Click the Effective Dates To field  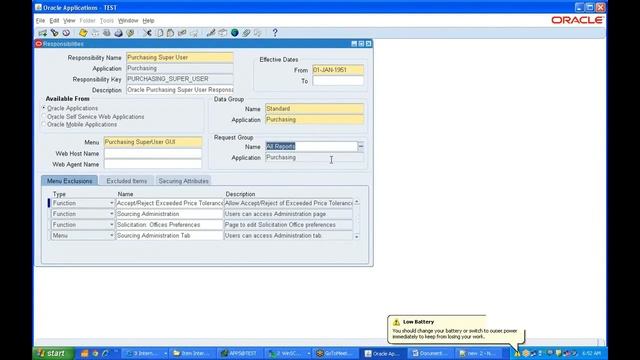pyautogui.click(x=338, y=81)
